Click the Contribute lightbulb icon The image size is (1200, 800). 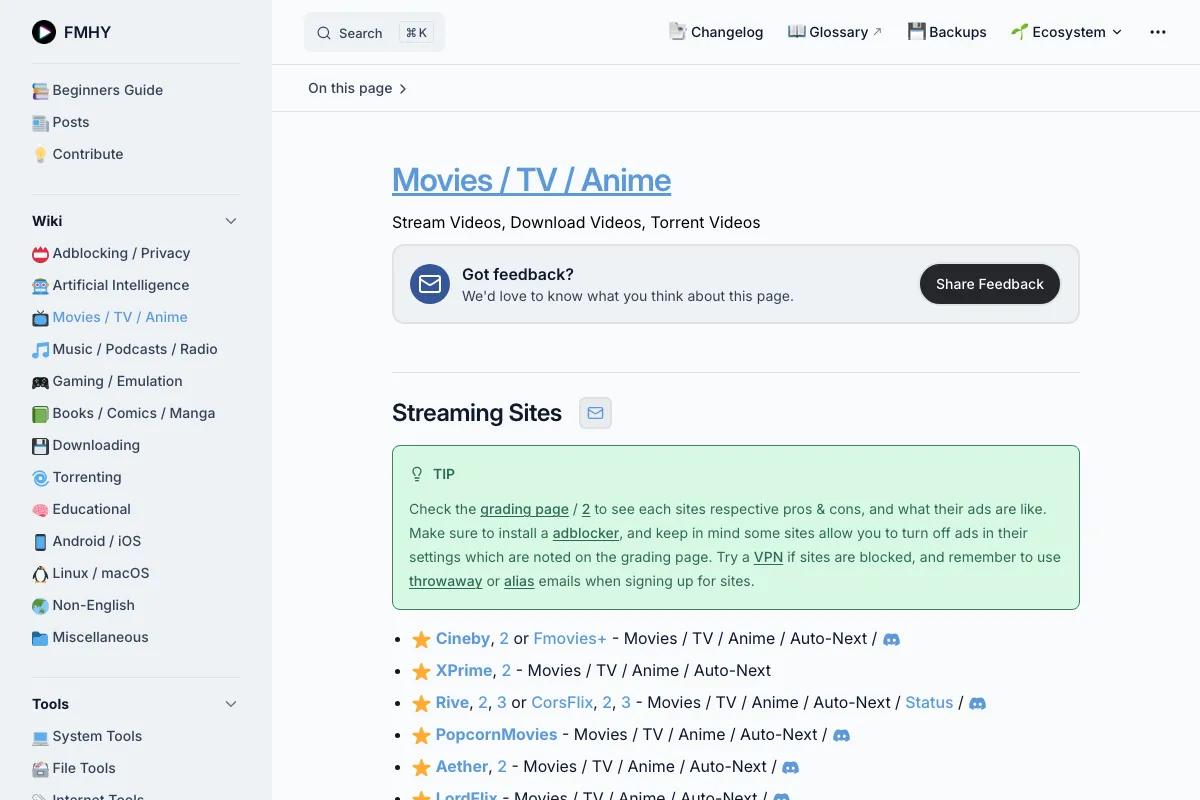tap(40, 155)
